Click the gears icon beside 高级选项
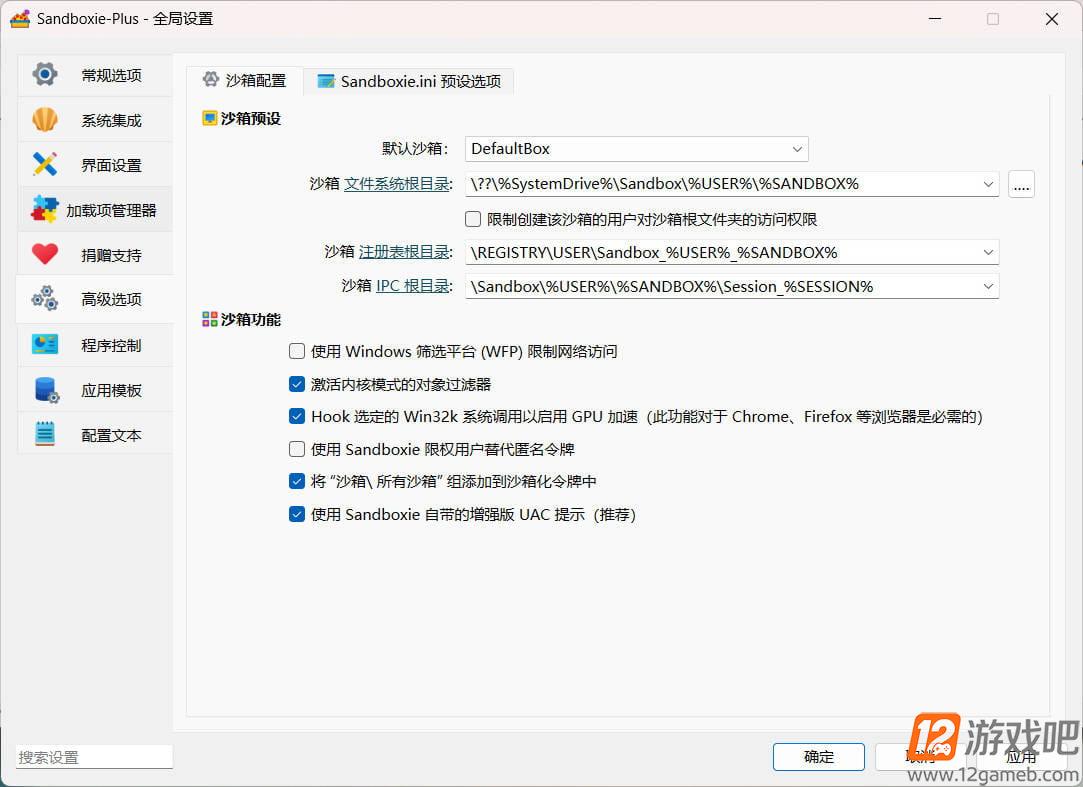The image size is (1083, 787). pyautogui.click(x=45, y=298)
